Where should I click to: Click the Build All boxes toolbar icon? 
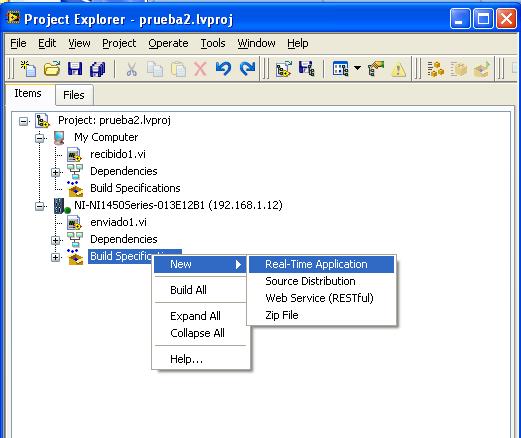[436, 69]
